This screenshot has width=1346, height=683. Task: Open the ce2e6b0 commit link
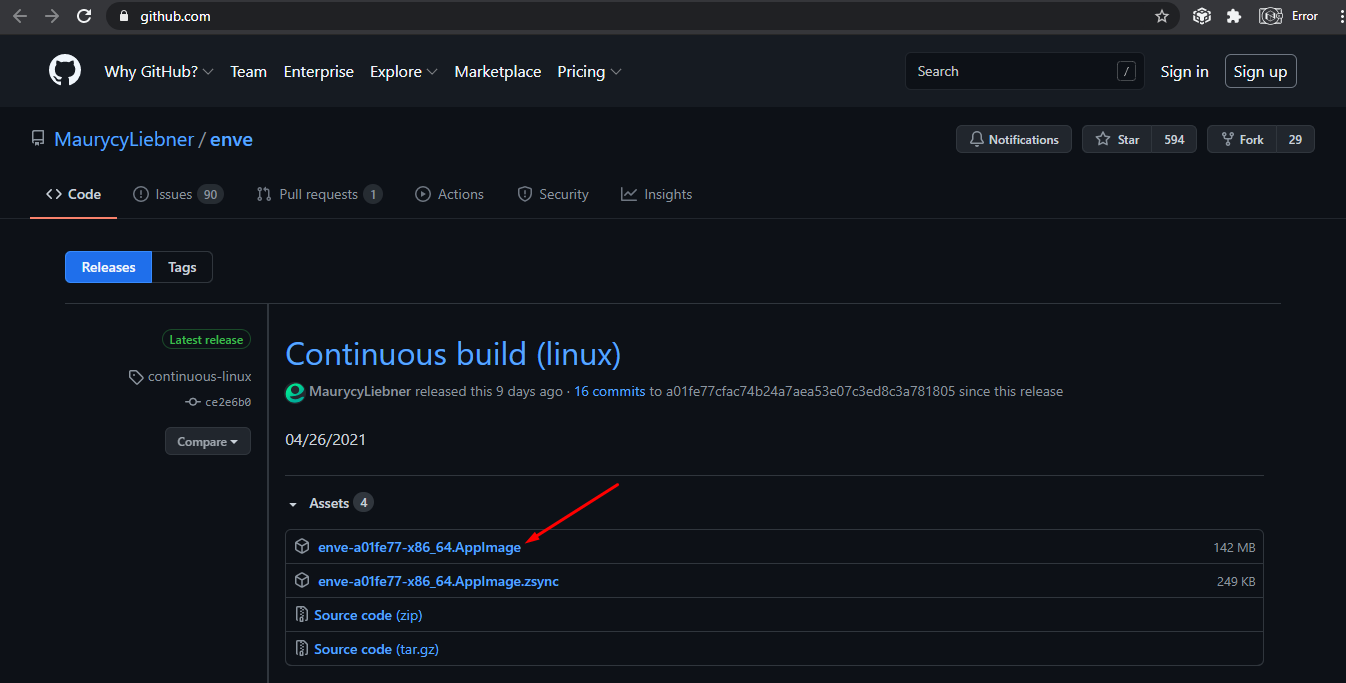click(x=228, y=402)
